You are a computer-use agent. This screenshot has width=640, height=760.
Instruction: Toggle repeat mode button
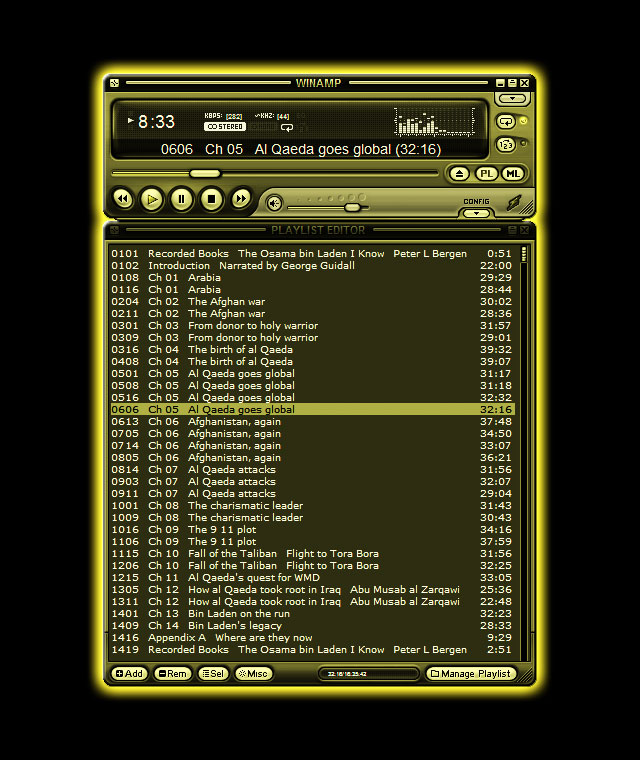[506, 121]
